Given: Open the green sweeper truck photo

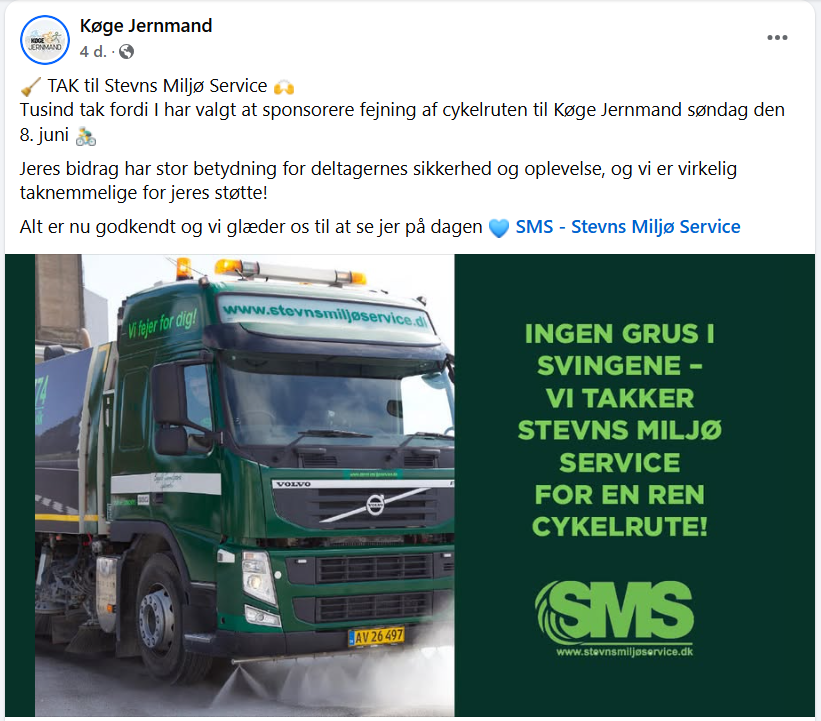Looking at the screenshot, I should (x=245, y=485).
